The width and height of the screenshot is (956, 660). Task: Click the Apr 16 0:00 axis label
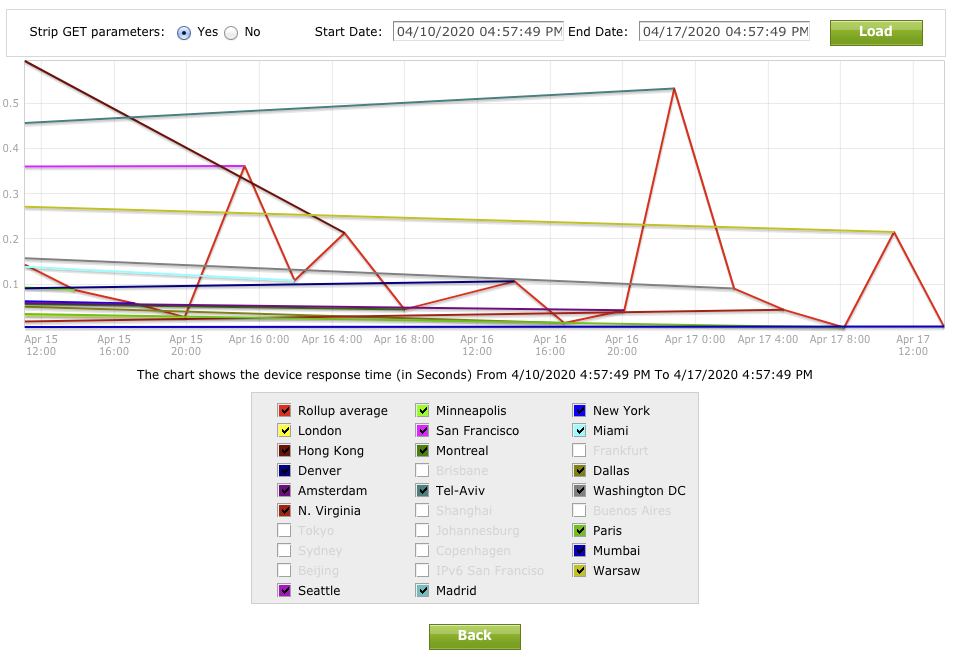(x=259, y=339)
